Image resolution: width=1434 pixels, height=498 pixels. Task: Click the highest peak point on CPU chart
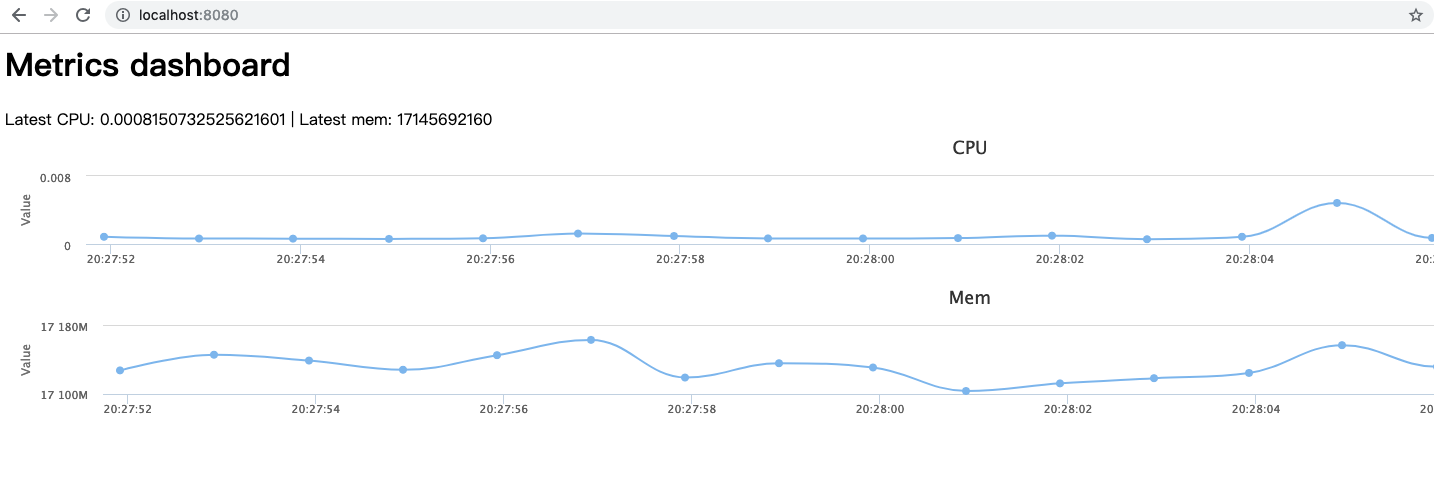point(1336,203)
